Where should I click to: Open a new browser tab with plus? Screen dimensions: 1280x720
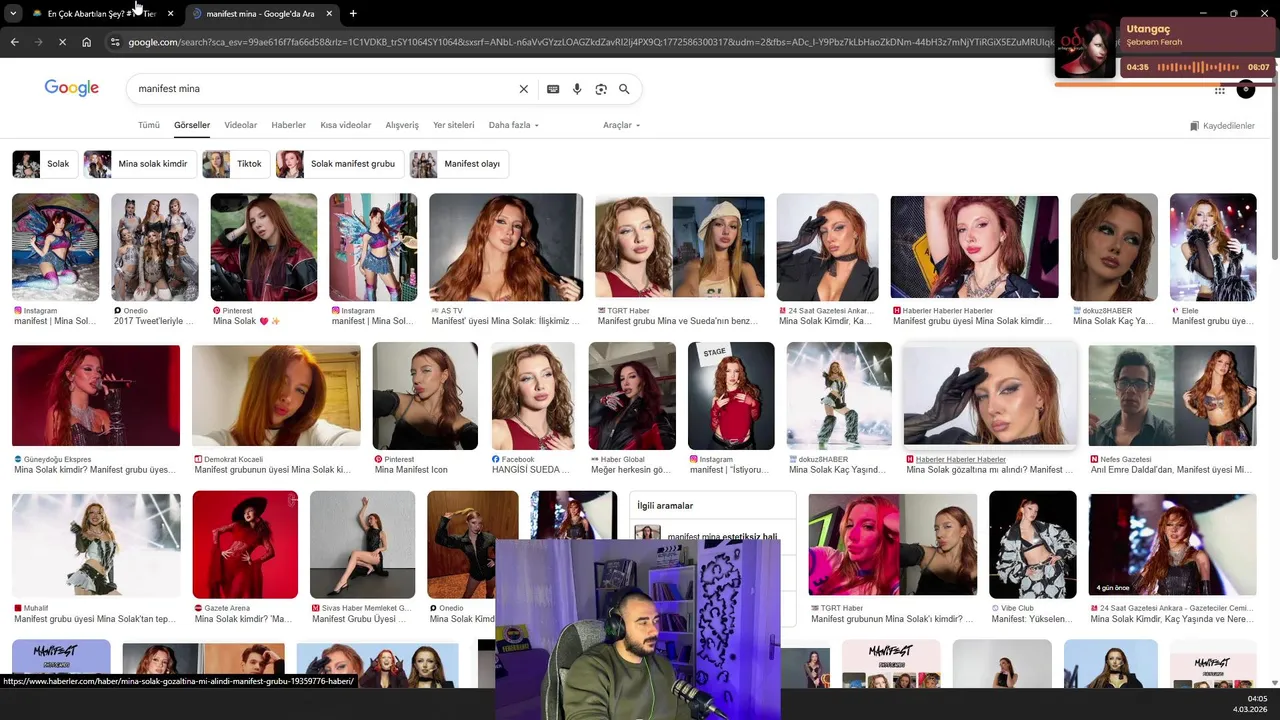(x=353, y=13)
